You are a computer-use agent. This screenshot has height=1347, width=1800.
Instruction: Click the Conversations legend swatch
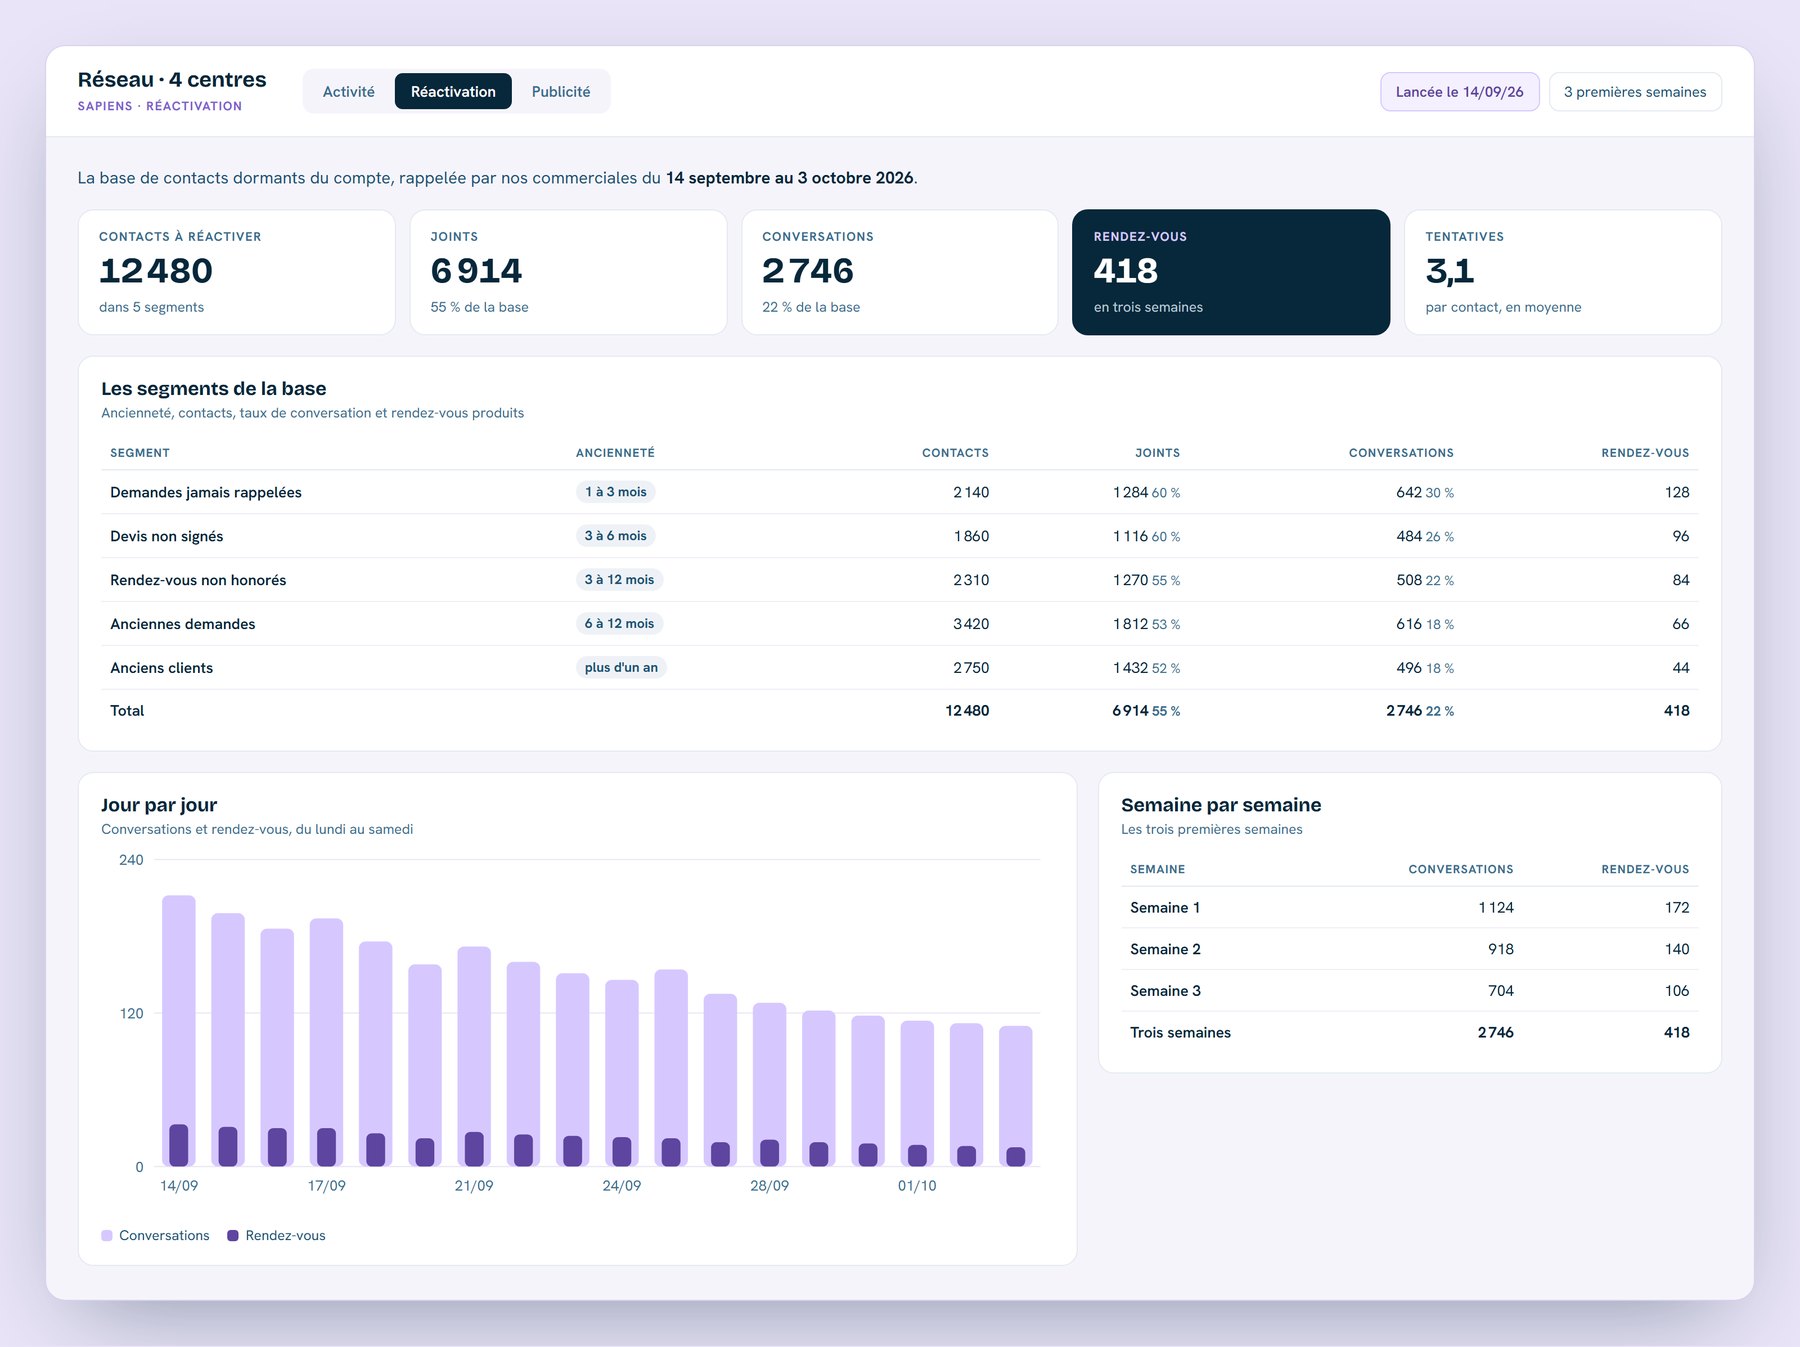click(107, 1236)
